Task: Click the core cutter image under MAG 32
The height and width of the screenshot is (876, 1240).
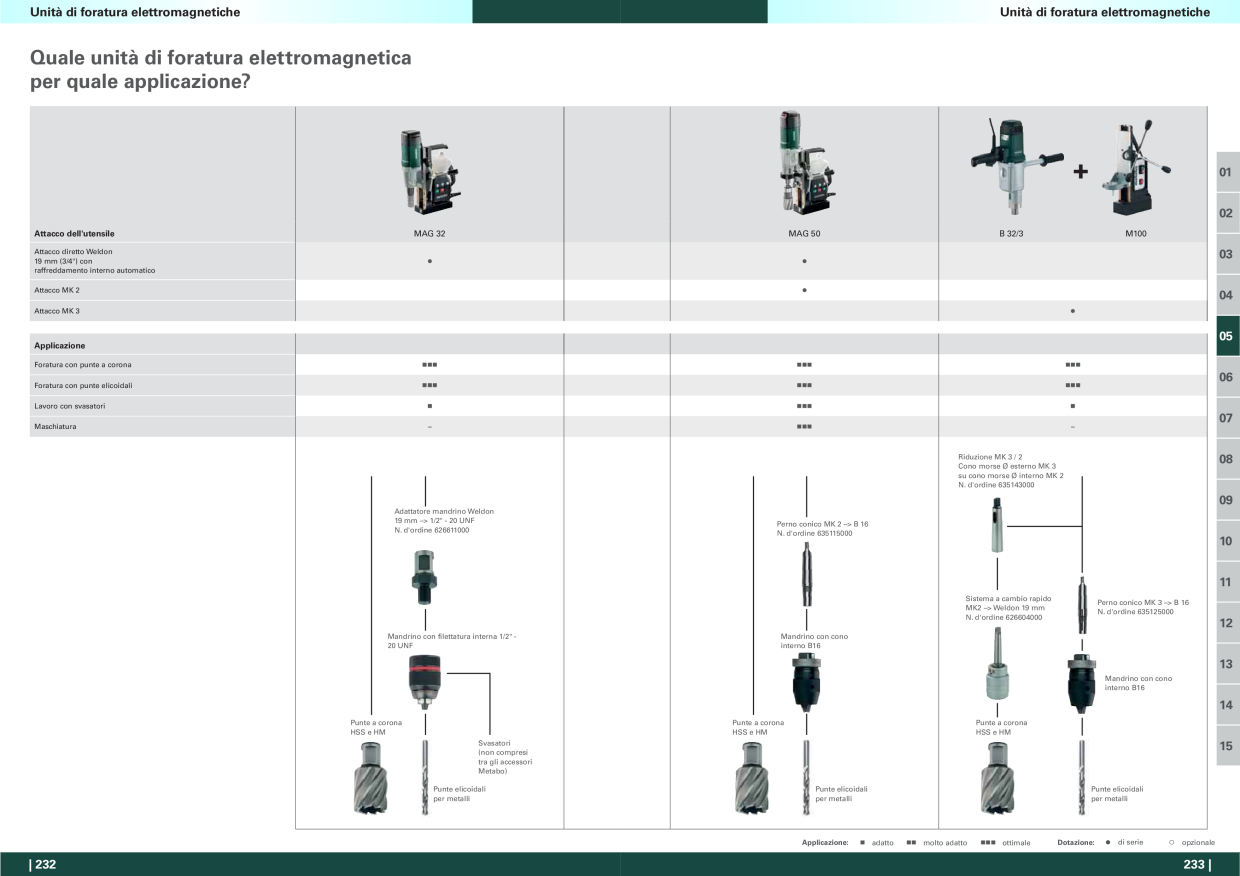Action: [371, 779]
